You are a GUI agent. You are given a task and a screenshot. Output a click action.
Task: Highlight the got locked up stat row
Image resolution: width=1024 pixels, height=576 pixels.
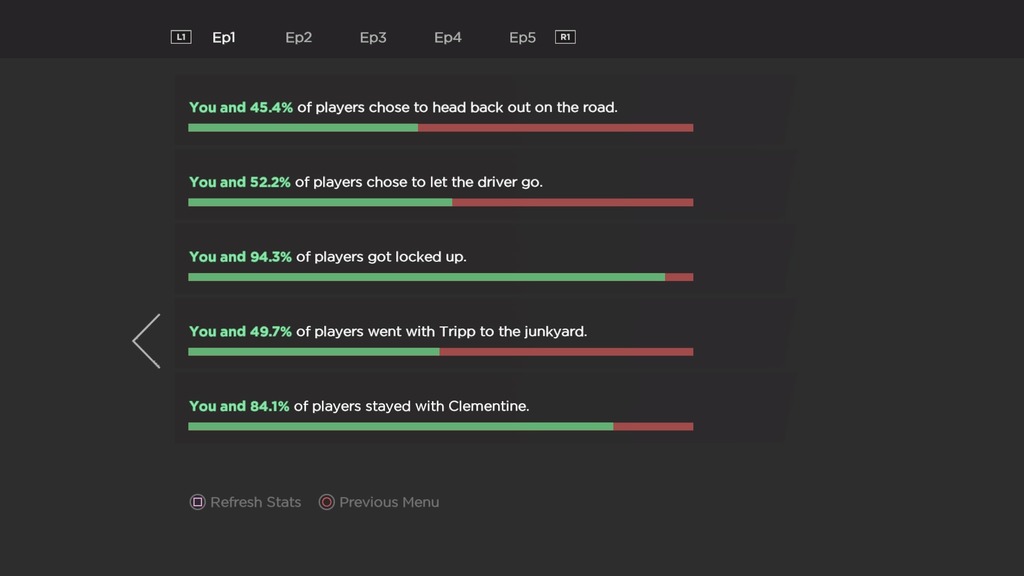(328, 257)
